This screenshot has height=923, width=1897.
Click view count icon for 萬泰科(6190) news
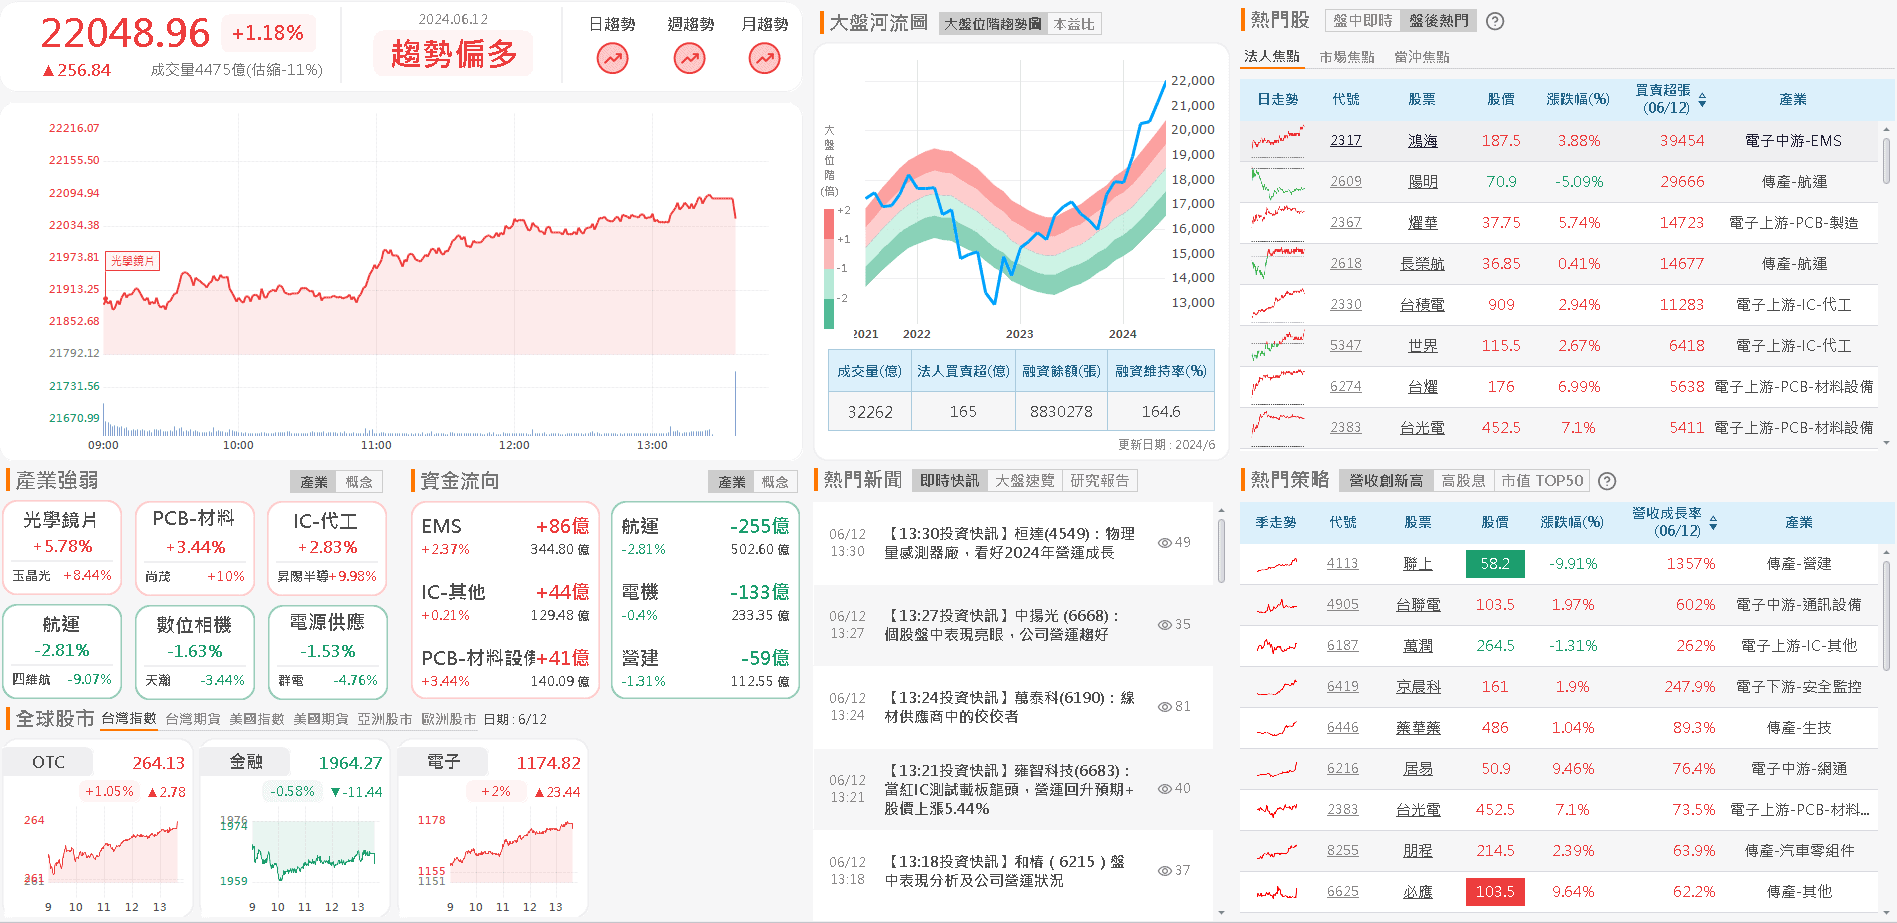(x=1164, y=707)
